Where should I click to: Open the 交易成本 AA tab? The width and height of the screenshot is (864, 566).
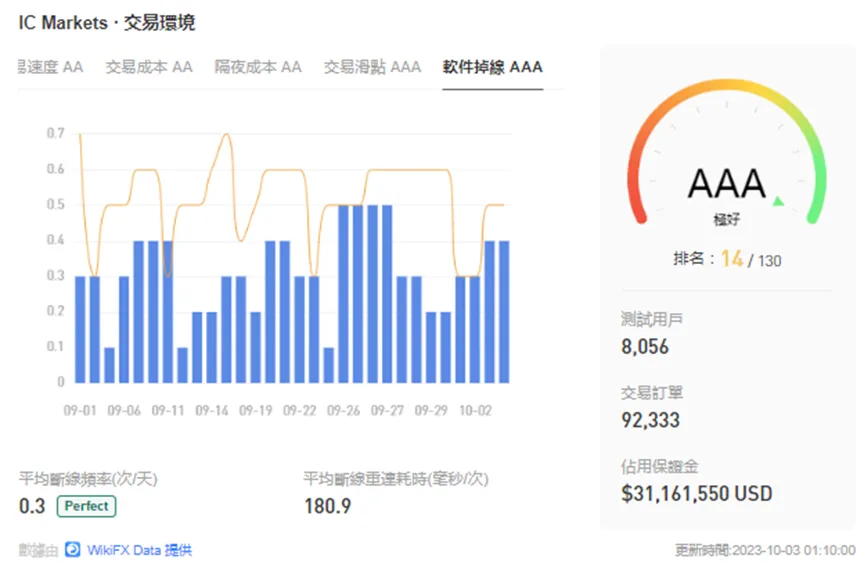(x=149, y=67)
